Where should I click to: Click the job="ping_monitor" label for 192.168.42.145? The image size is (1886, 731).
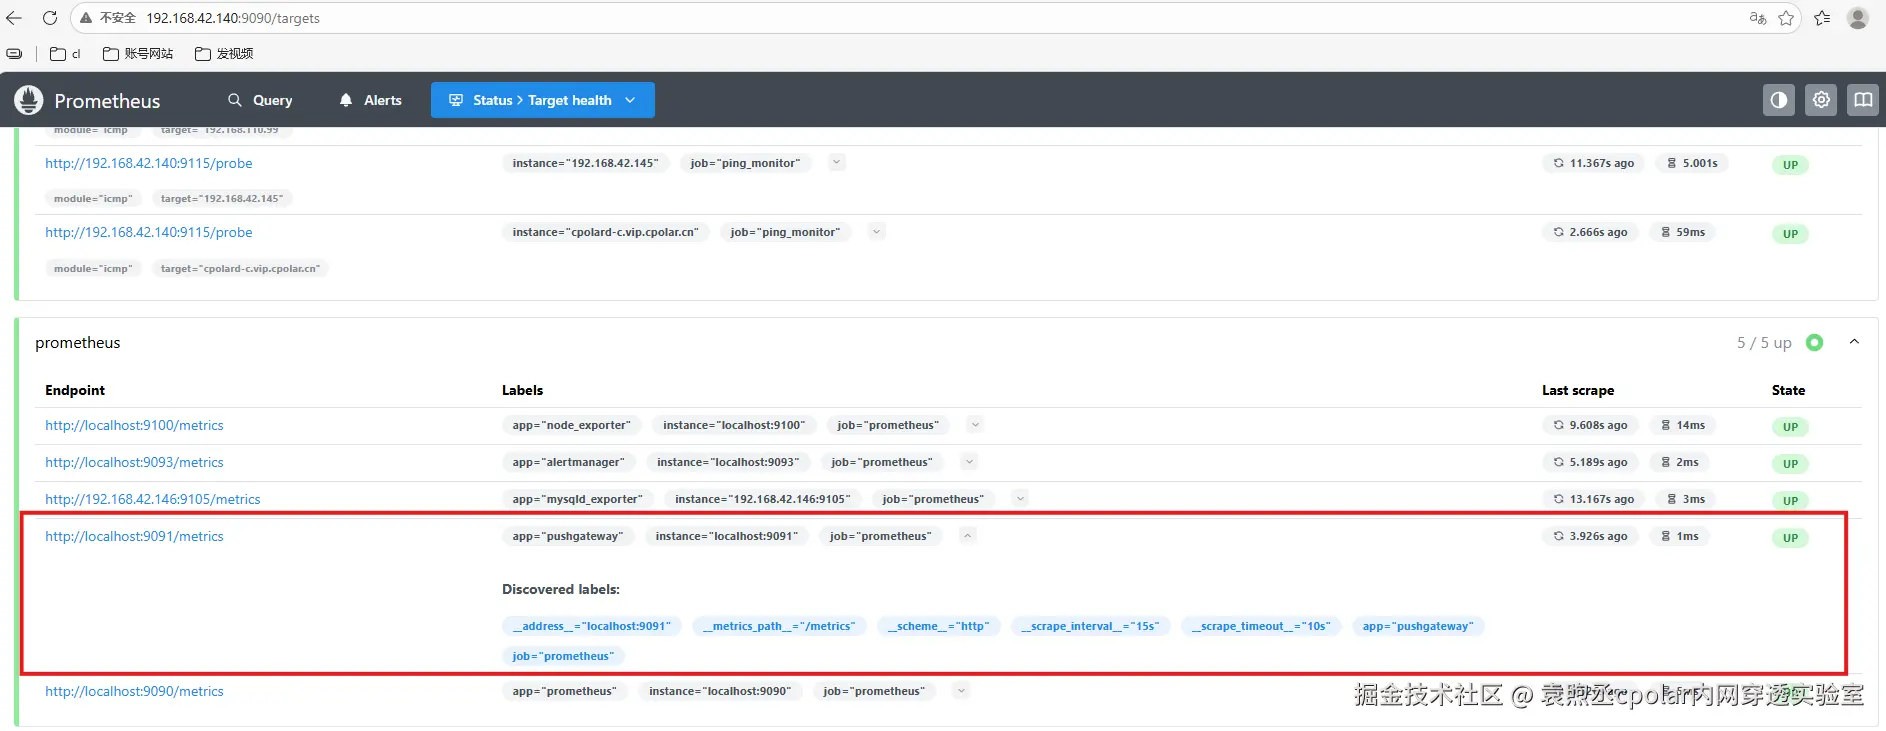coord(745,163)
